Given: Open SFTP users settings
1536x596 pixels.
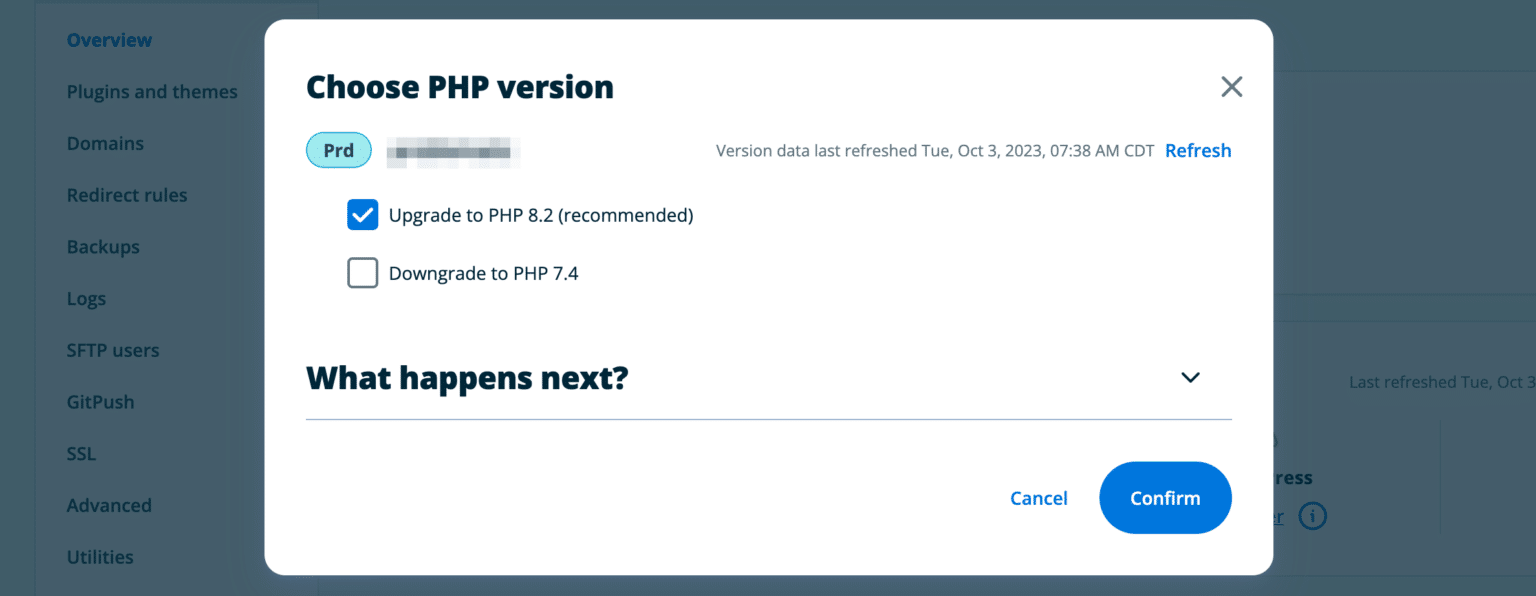Looking at the screenshot, I should [113, 350].
